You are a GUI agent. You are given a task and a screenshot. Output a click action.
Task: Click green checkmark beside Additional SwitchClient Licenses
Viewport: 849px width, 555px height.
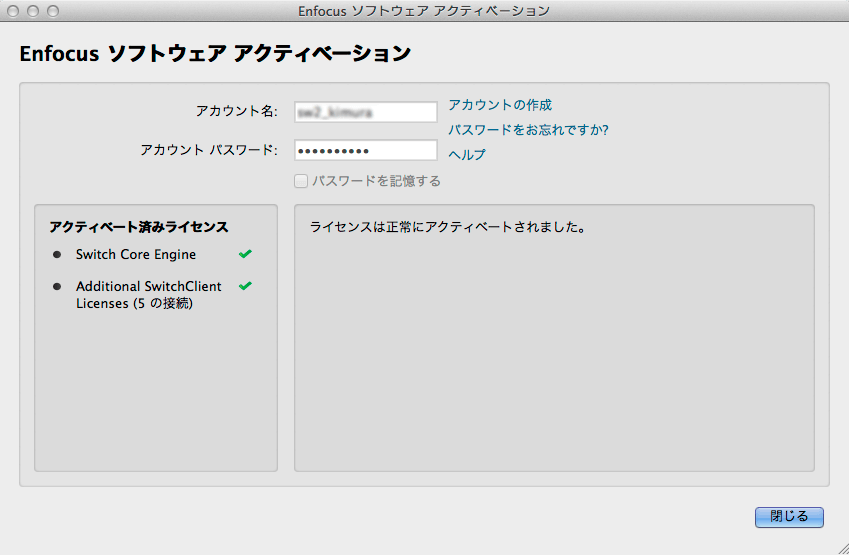(245, 285)
